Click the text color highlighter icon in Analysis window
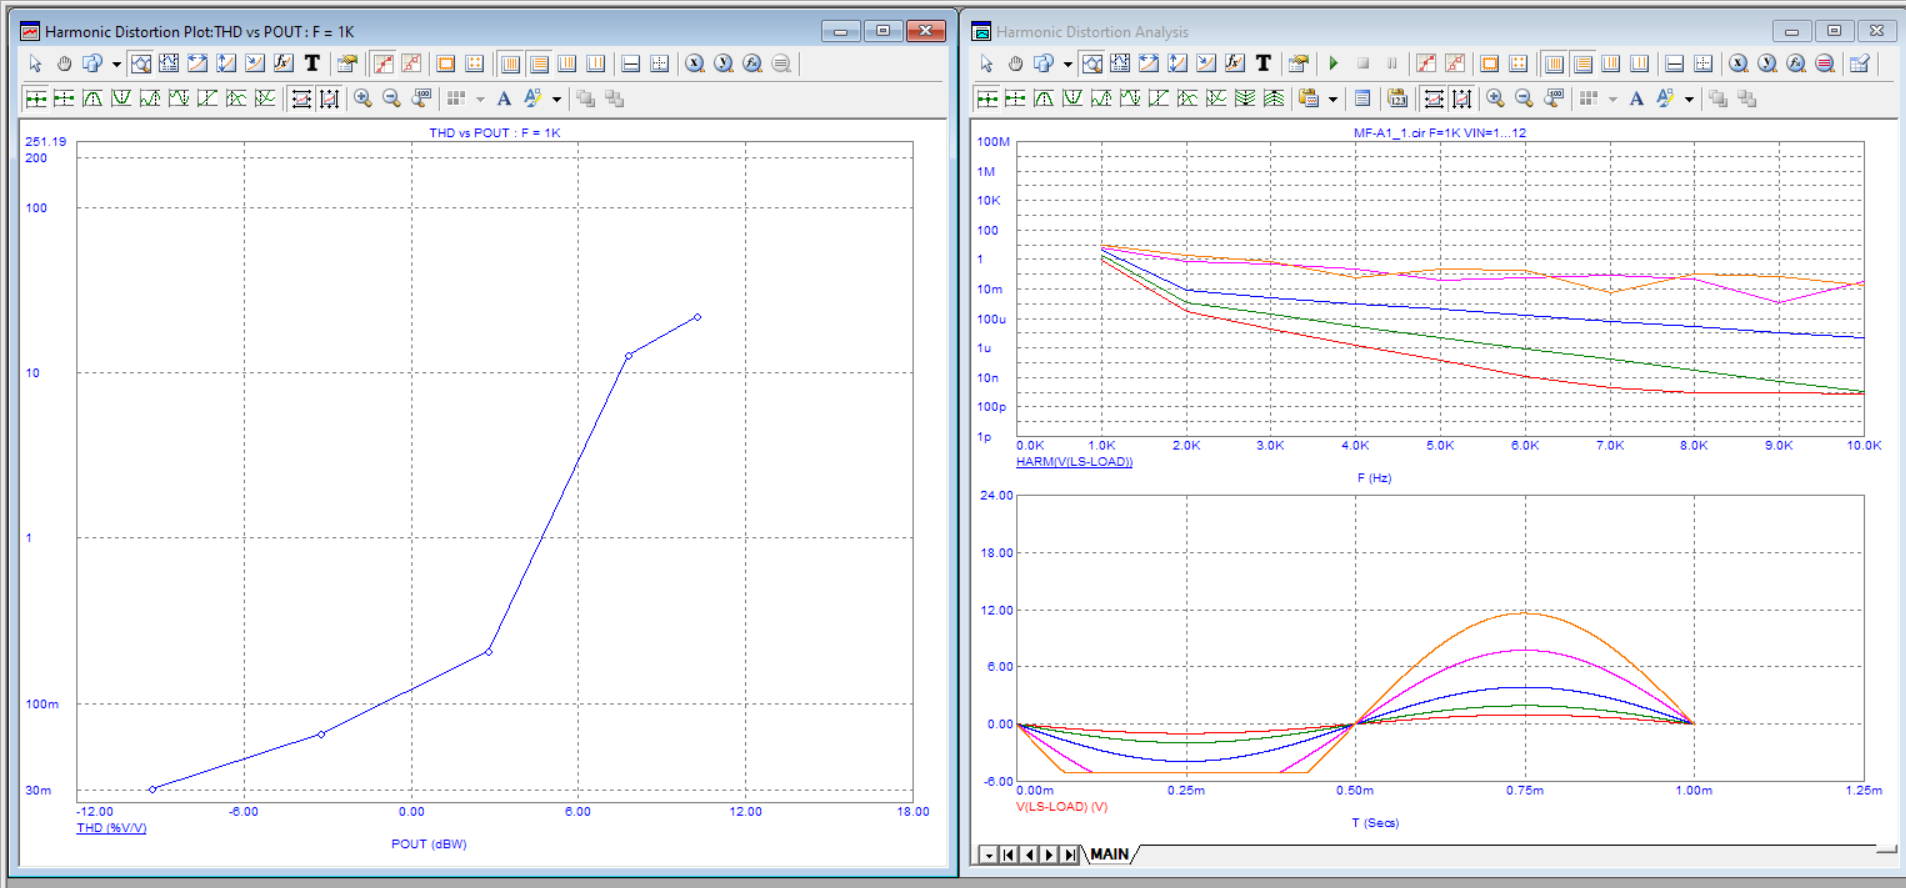Screen dimensions: 1906x888 [1664, 98]
